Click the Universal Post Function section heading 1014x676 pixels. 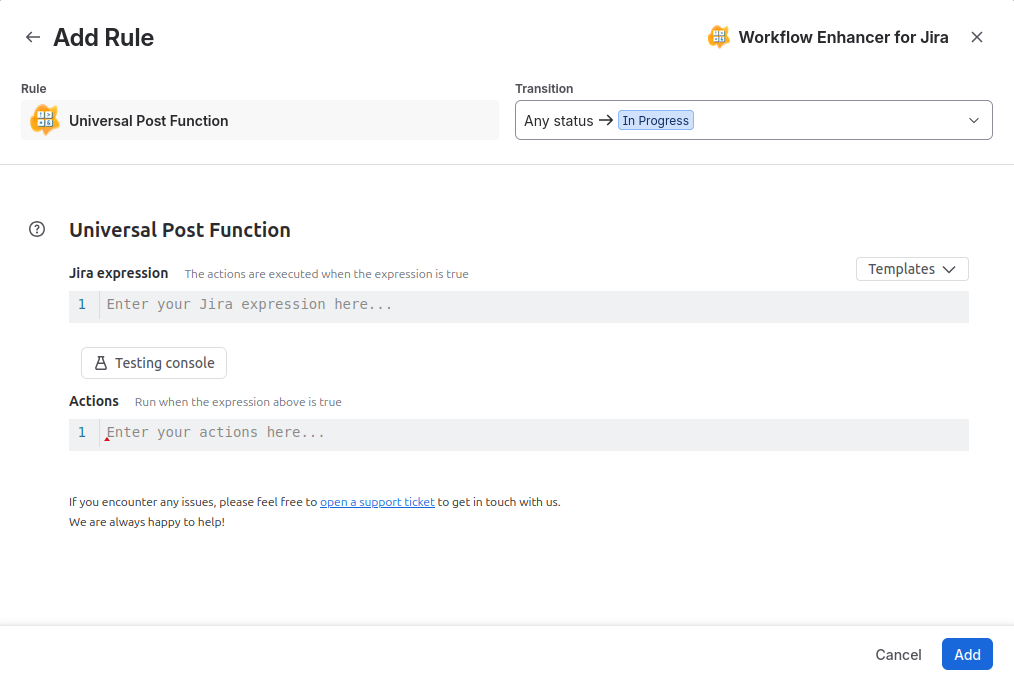180,230
